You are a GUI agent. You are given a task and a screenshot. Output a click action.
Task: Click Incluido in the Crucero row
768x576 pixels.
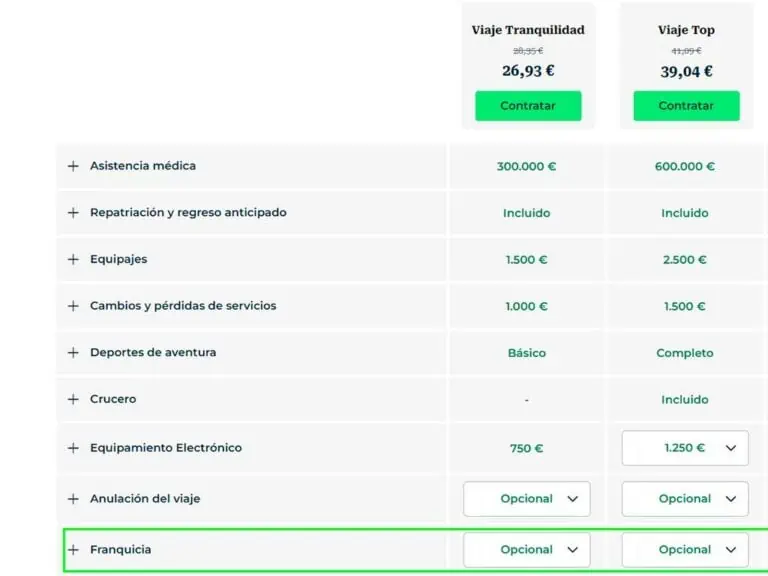pos(685,400)
